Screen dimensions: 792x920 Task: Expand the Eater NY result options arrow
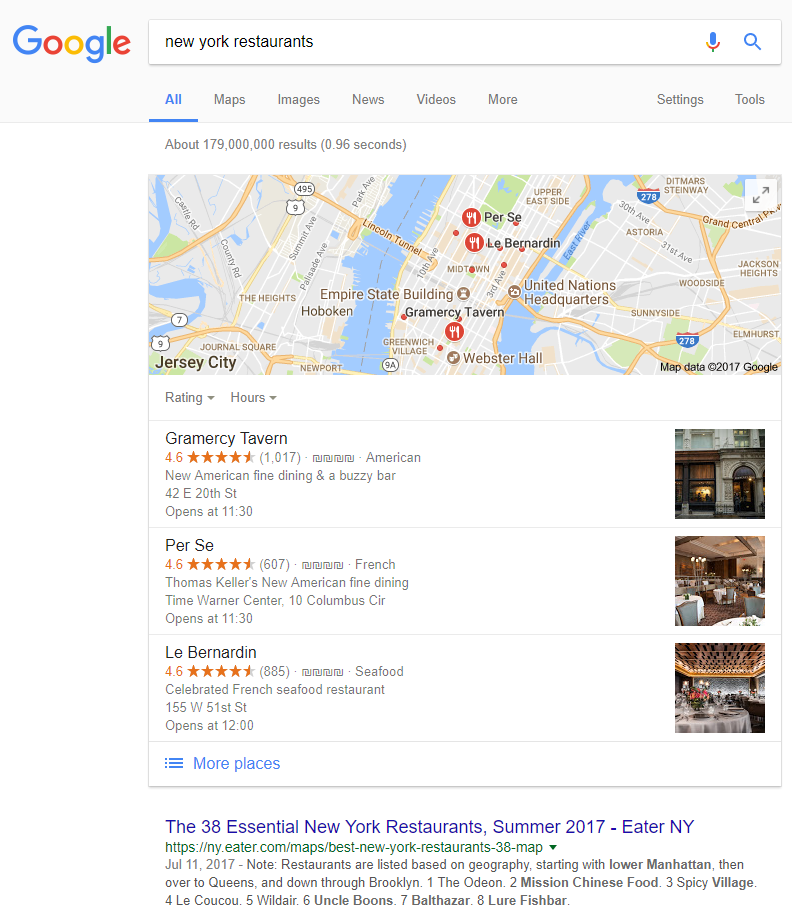coord(553,847)
